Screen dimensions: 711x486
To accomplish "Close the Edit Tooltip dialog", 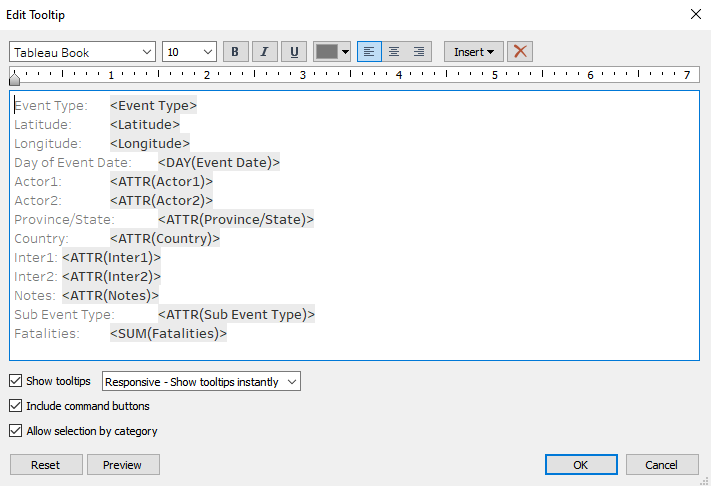I will tap(696, 14).
